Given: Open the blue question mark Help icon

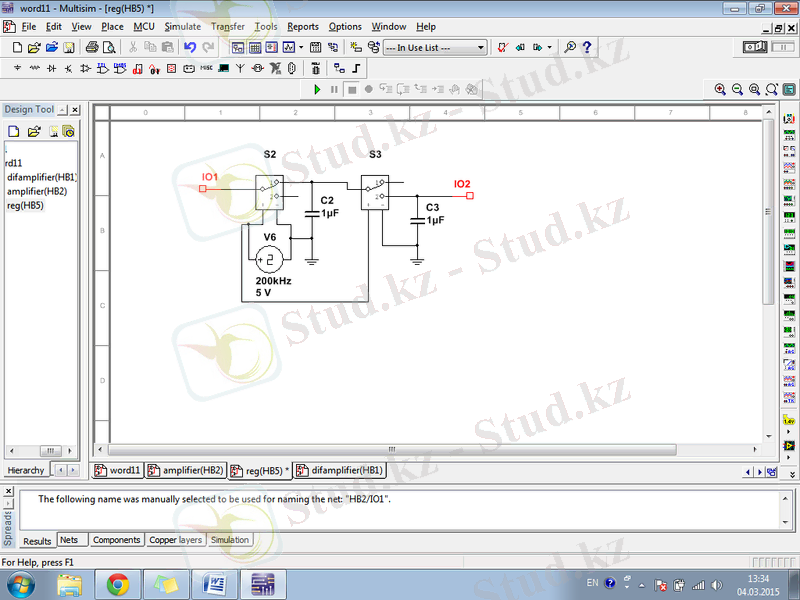Looking at the screenshot, I should click(587, 47).
